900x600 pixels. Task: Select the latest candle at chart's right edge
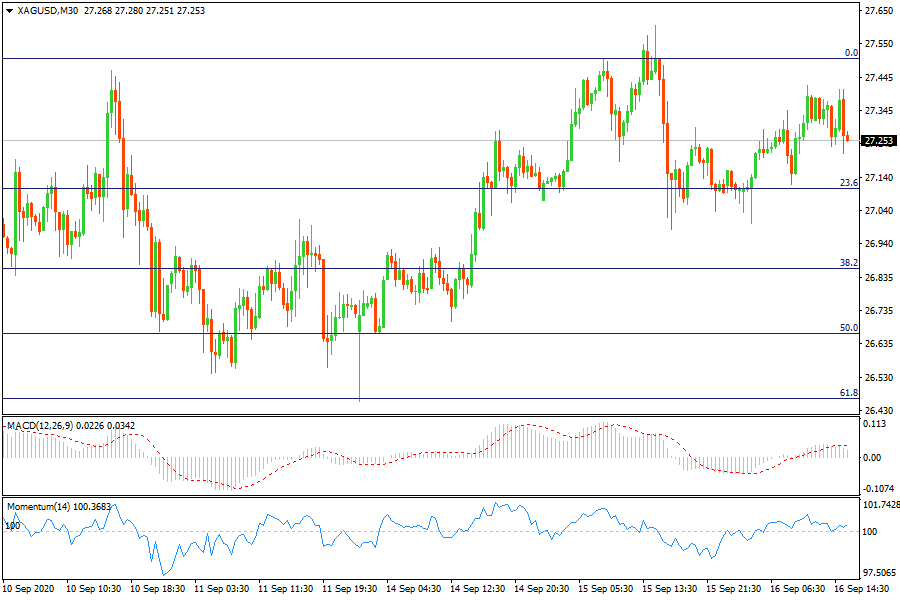coord(848,137)
